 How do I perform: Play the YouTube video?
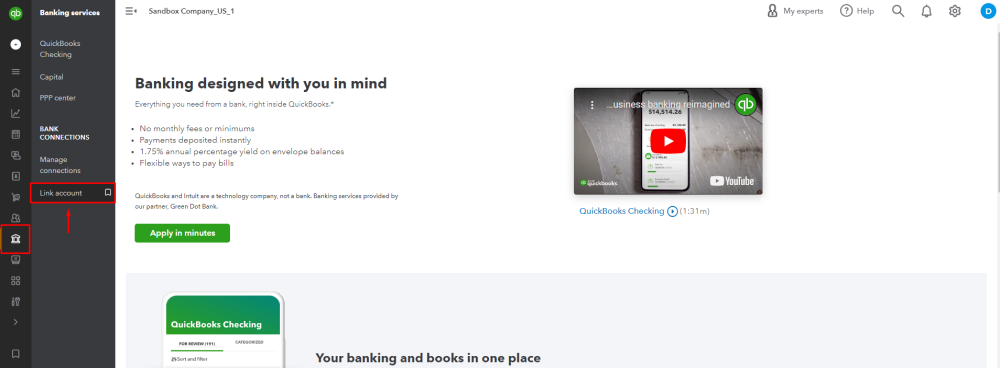point(668,141)
